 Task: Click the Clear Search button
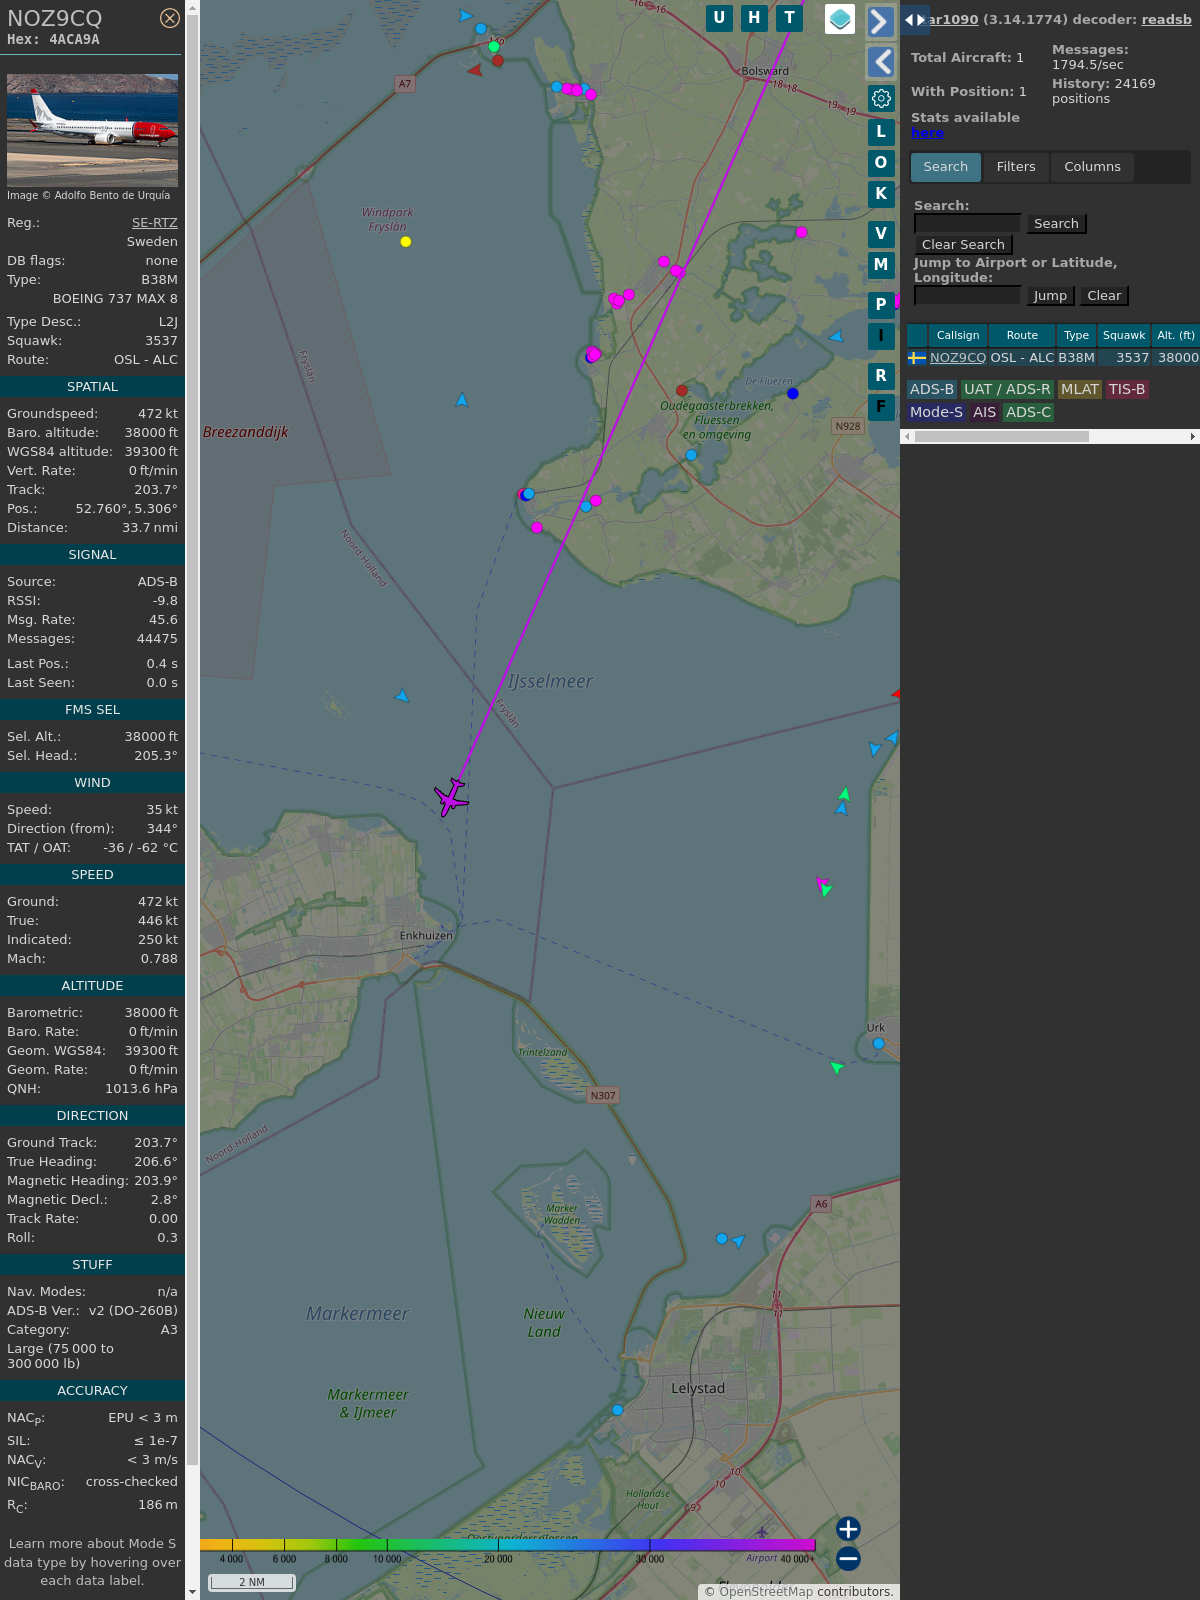(963, 245)
